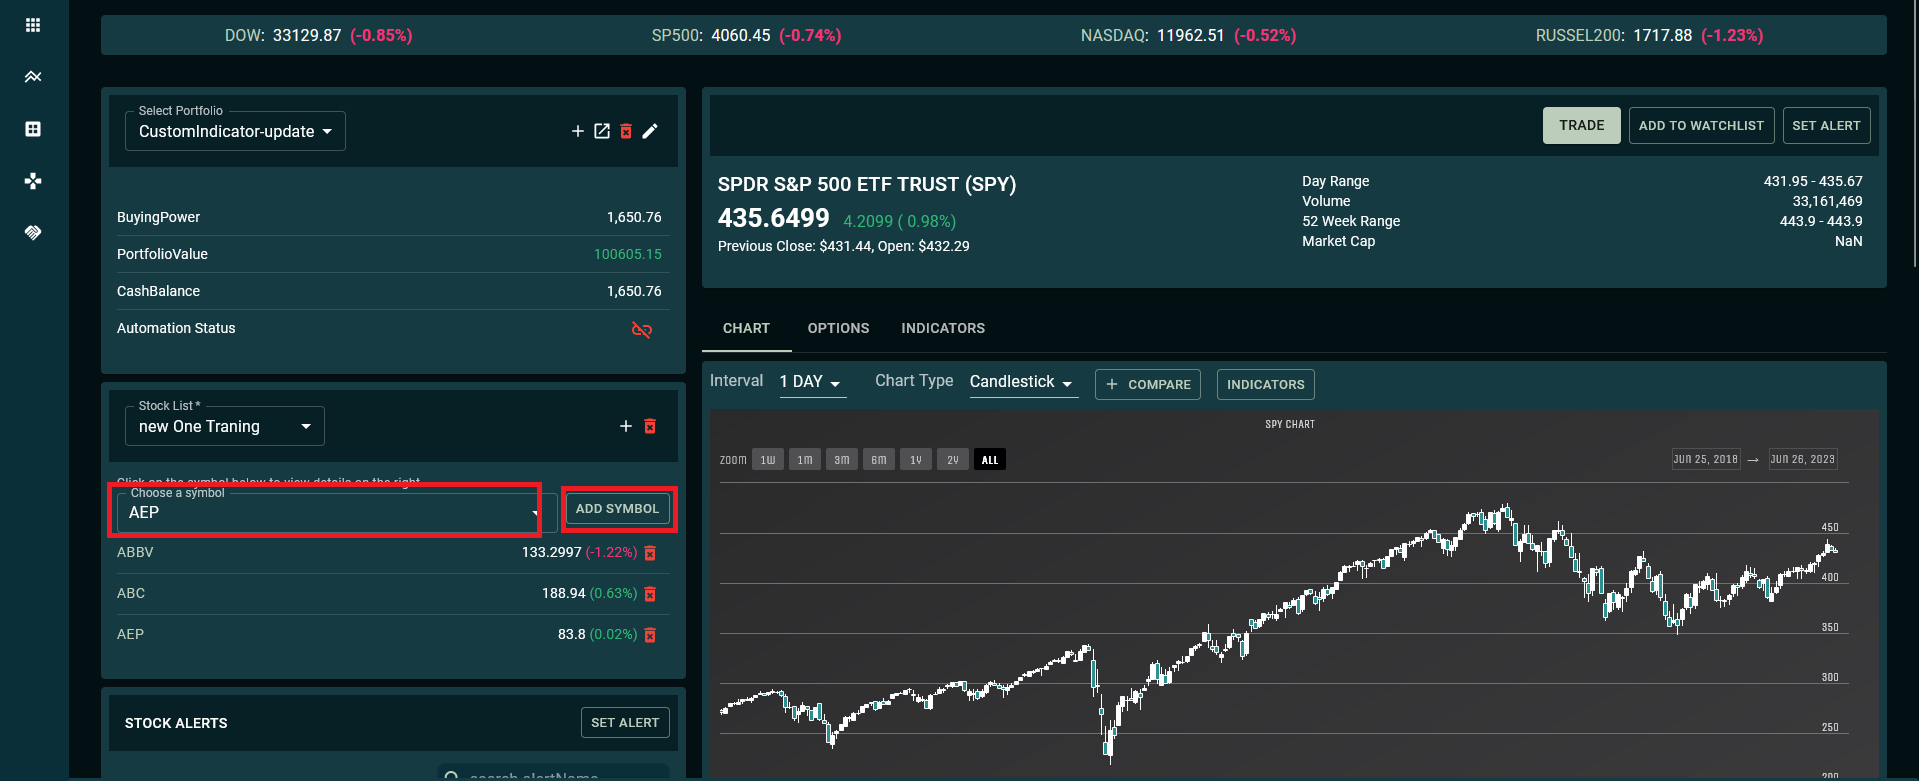This screenshot has height=781, width=1919.
Task: Delete the new One Traning stock list
Action: pyautogui.click(x=650, y=426)
